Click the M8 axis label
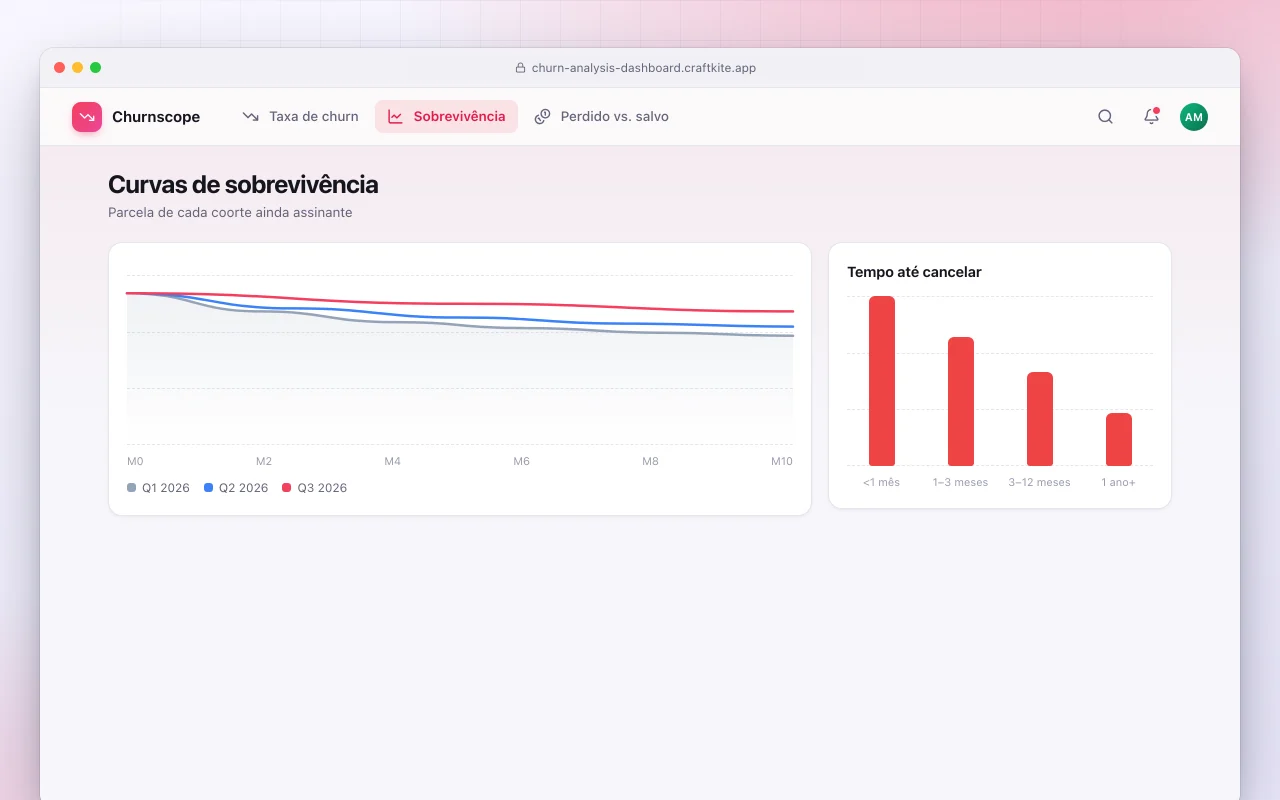The image size is (1280, 800). (x=651, y=461)
